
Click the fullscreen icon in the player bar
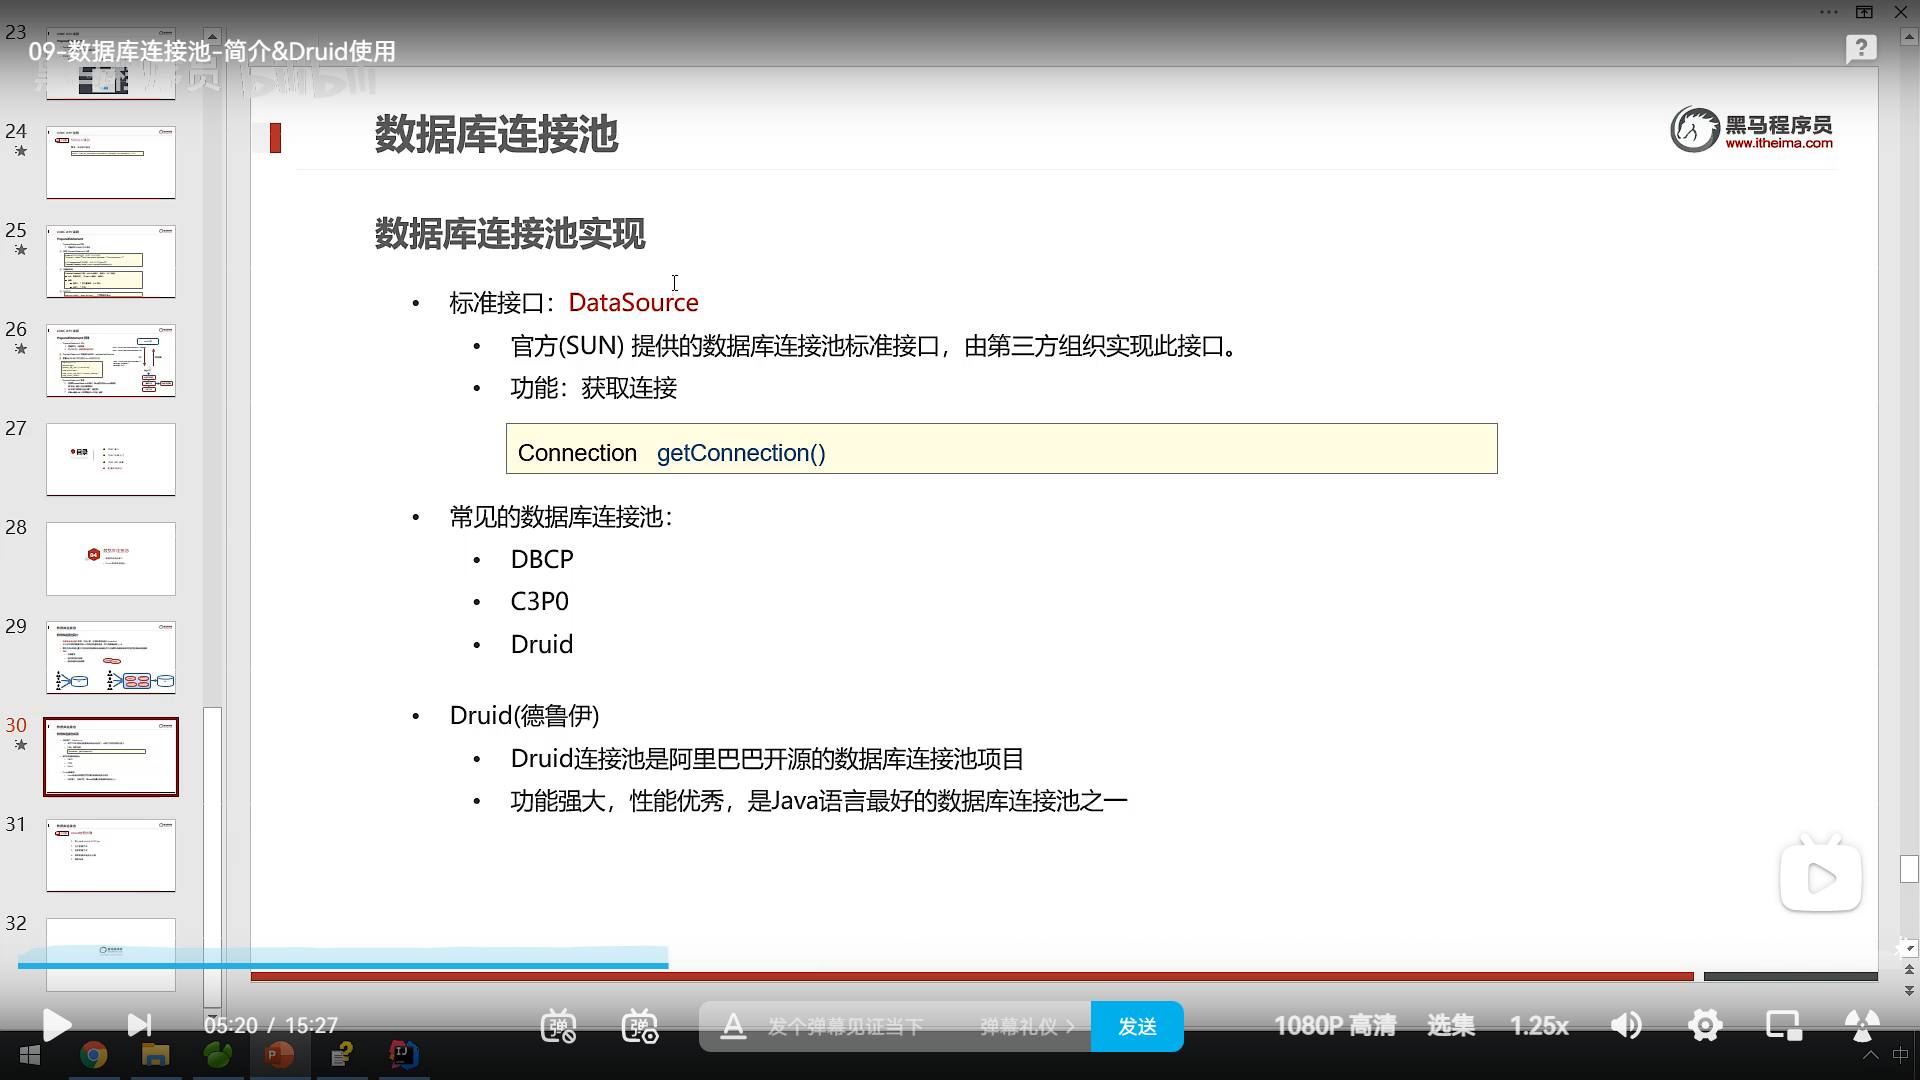coord(1861,1026)
